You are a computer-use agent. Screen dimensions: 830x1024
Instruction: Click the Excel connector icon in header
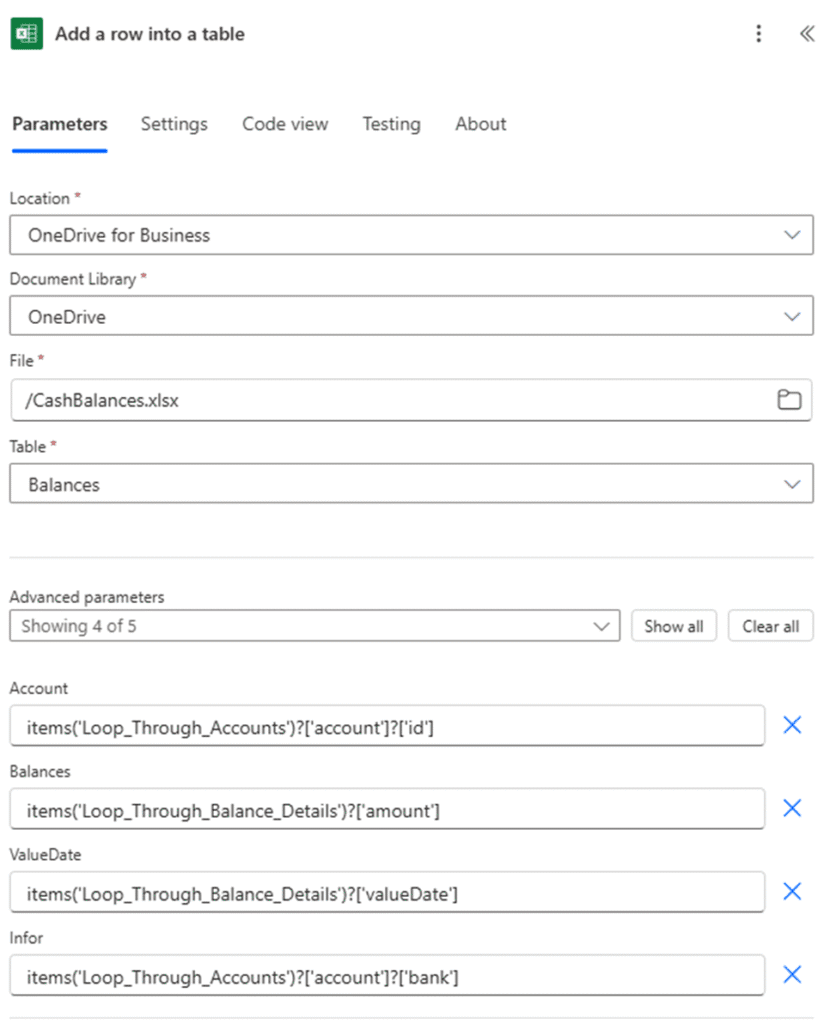(26, 34)
